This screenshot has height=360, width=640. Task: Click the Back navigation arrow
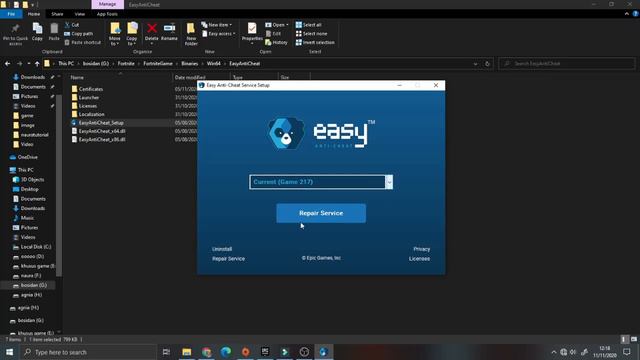click(x=8, y=64)
